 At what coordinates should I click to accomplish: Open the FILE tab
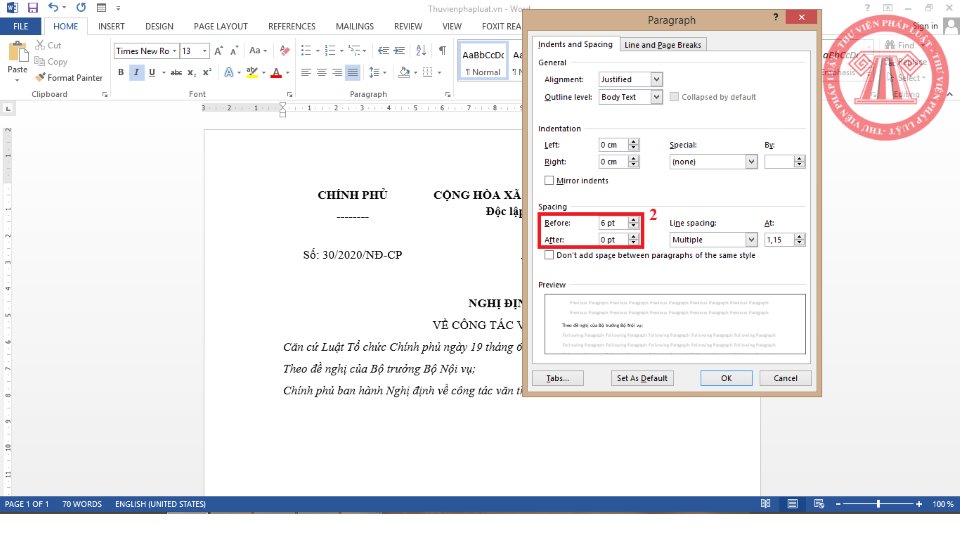20,26
